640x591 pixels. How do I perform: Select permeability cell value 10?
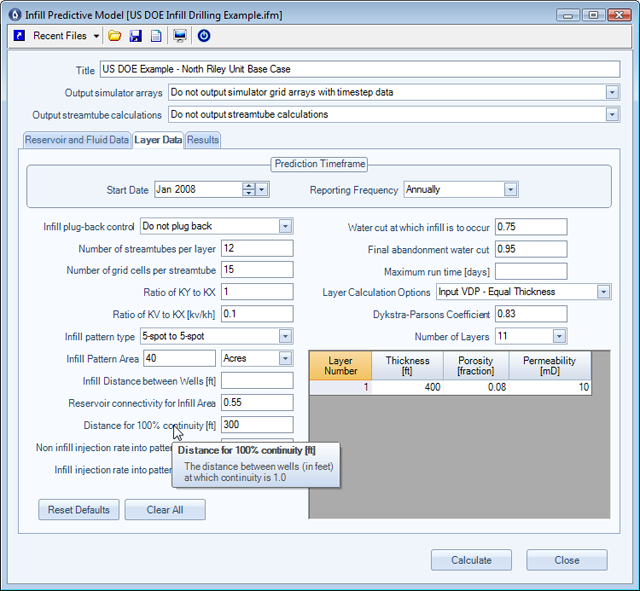[550, 387]
